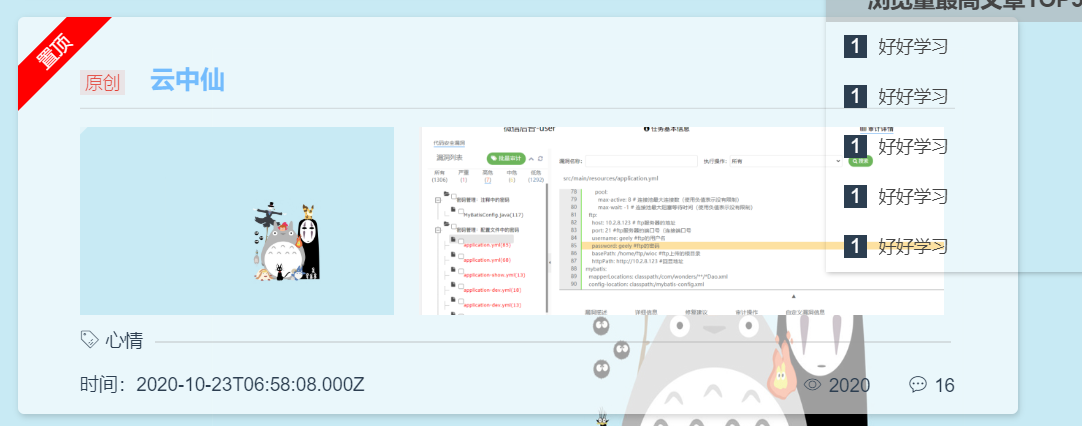Open the code audit screenshot thumbnail

[682, 221]
